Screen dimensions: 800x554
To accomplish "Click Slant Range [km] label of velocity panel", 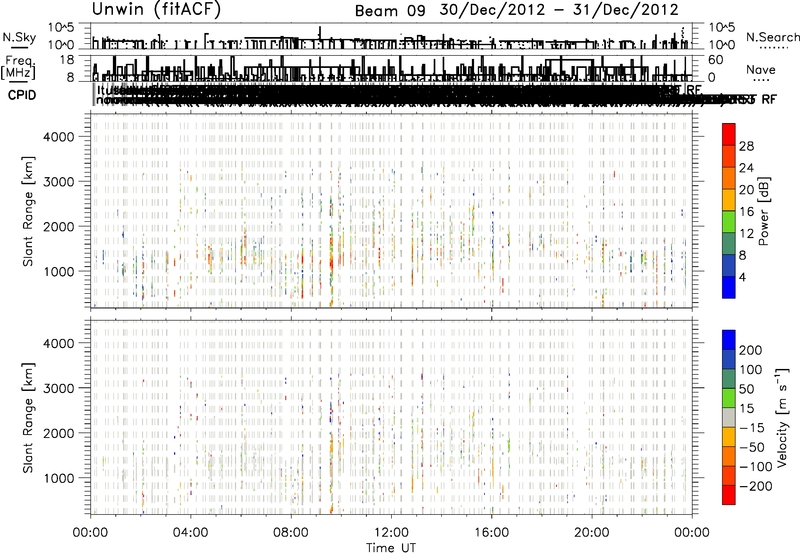I will coord(28,418).
